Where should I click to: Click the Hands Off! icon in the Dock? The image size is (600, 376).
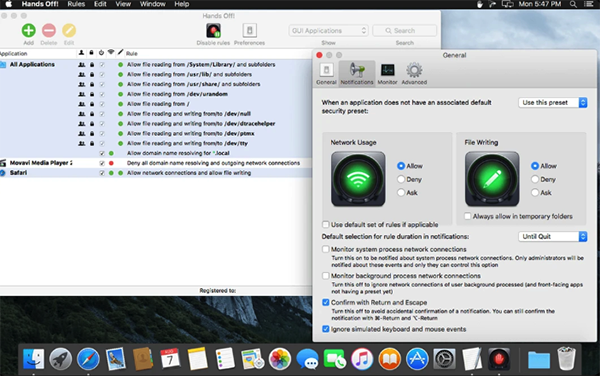pos(499,359)
